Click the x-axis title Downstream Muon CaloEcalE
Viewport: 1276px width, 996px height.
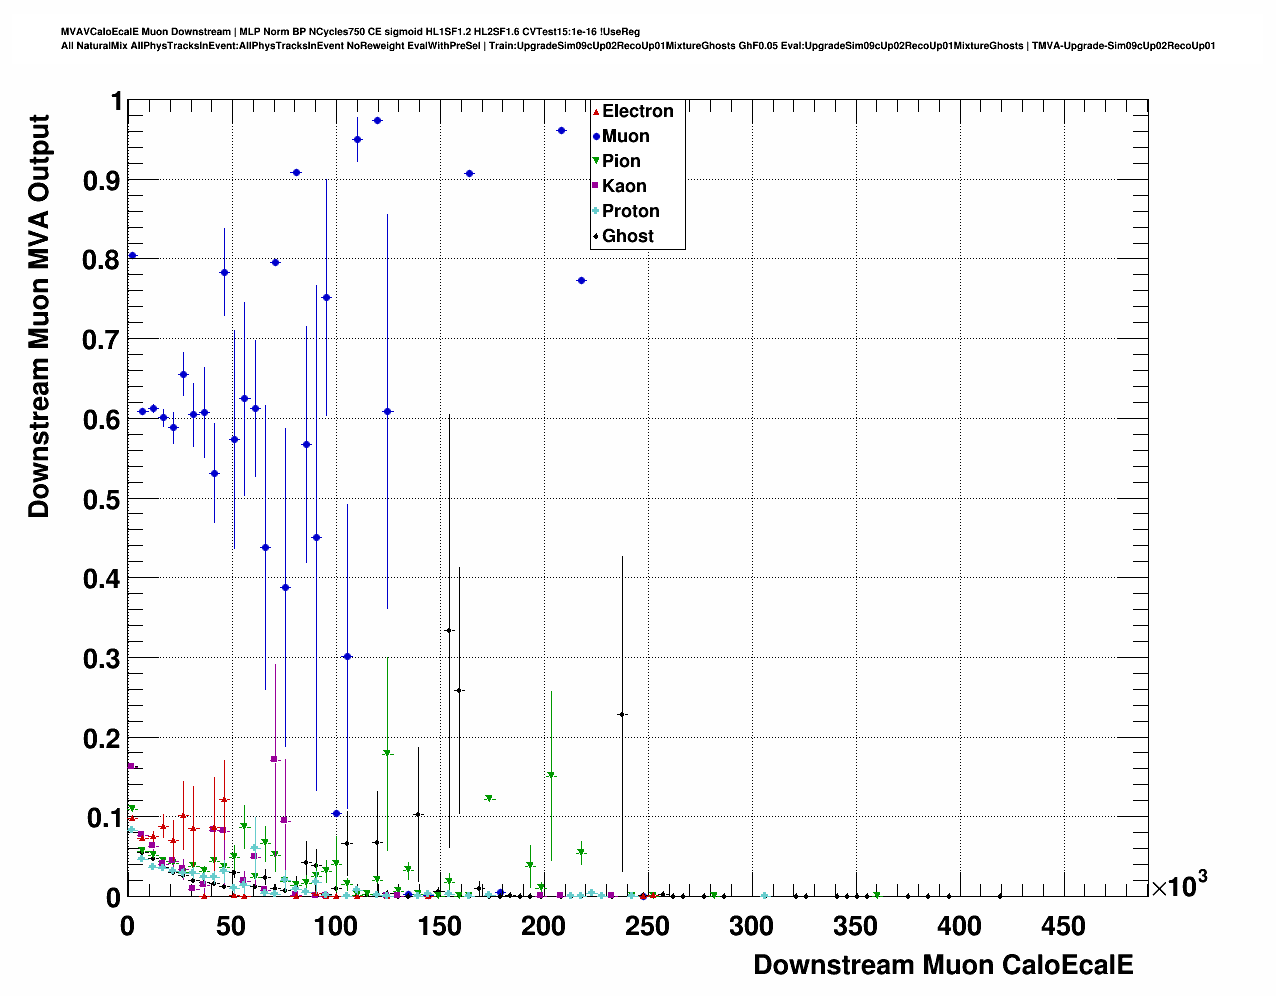pyautogui.click(x=943, y=965)
